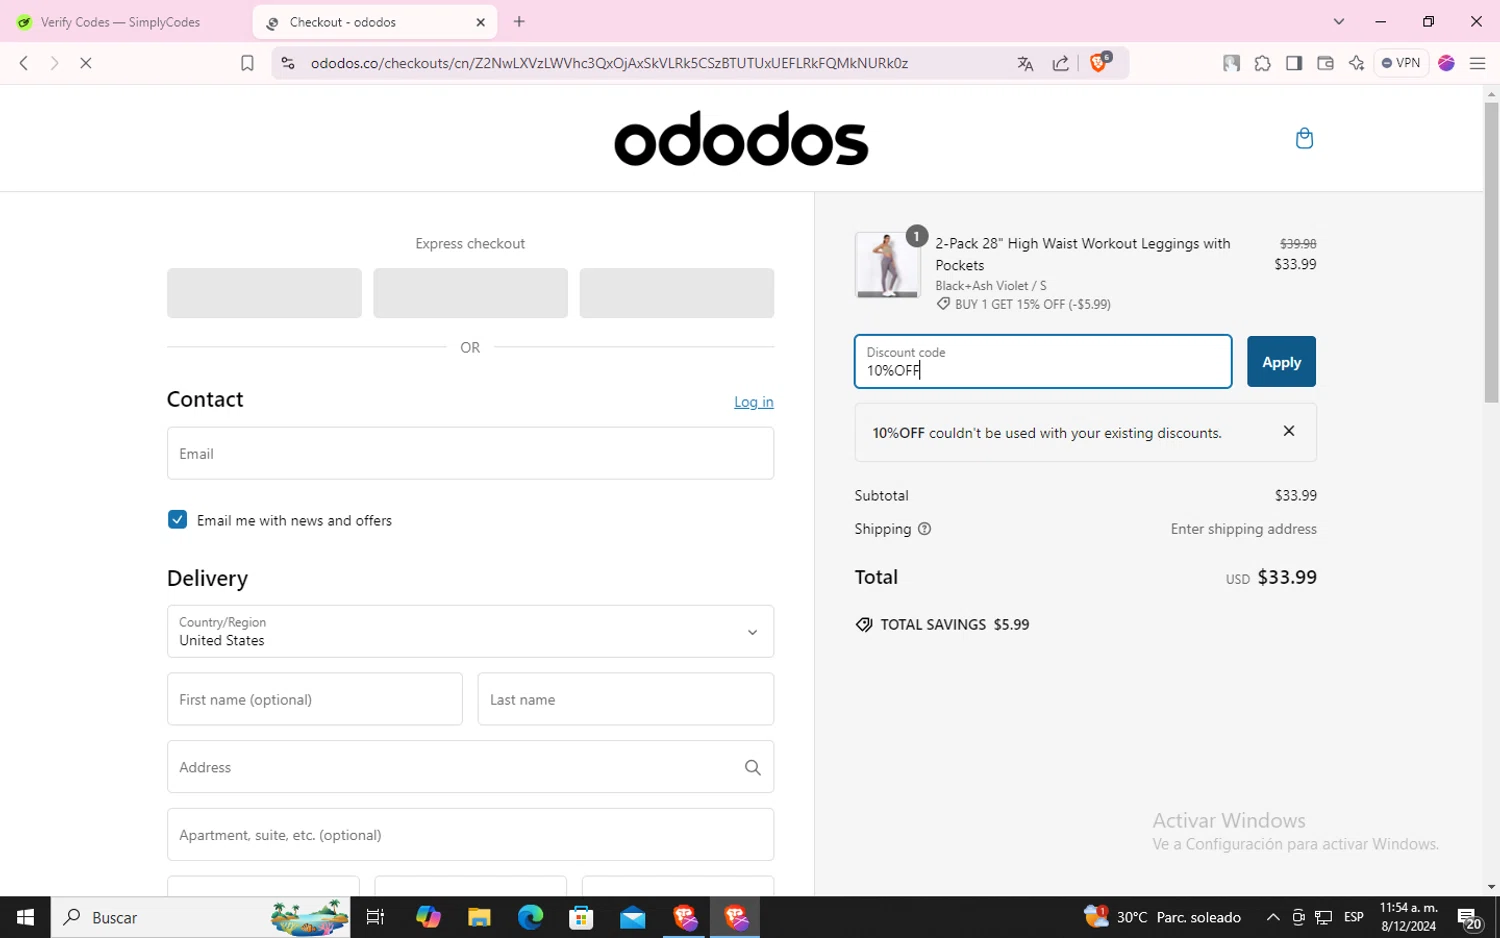Click the page vertical scrollbar
Screen dimensions: 1500x938
point(1491,252)
